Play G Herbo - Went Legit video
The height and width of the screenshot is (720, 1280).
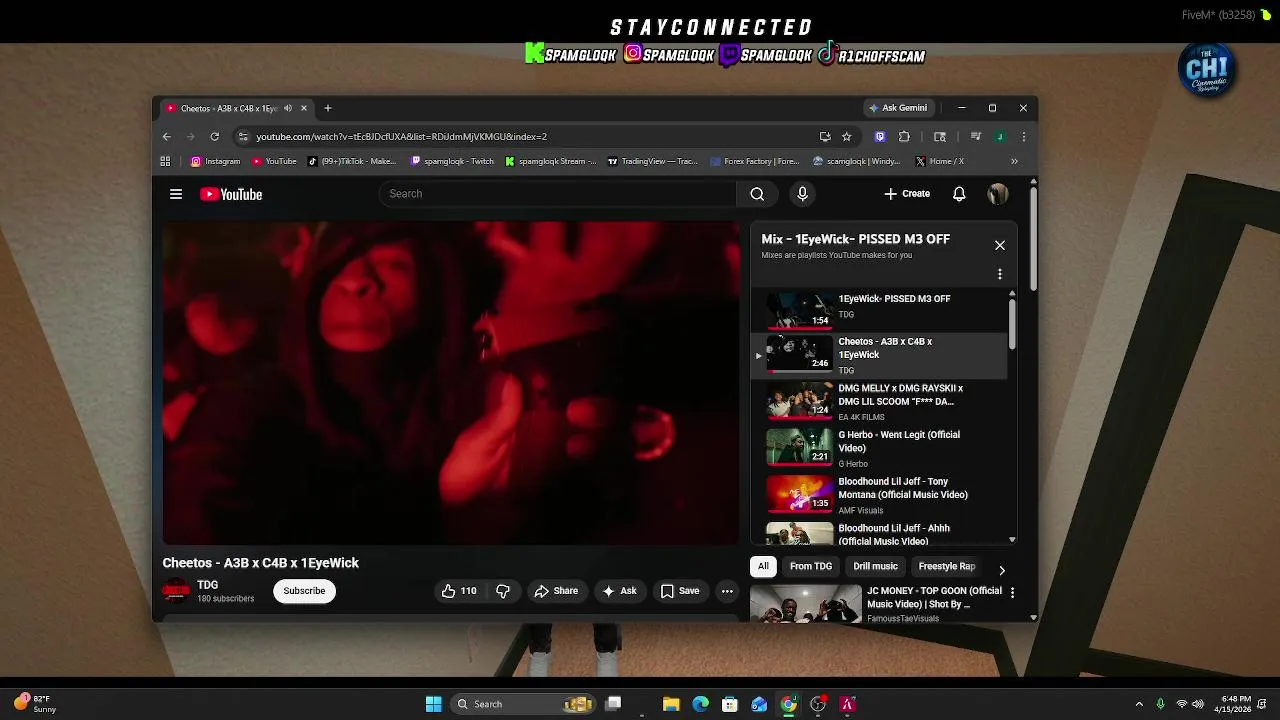(878, 448)
